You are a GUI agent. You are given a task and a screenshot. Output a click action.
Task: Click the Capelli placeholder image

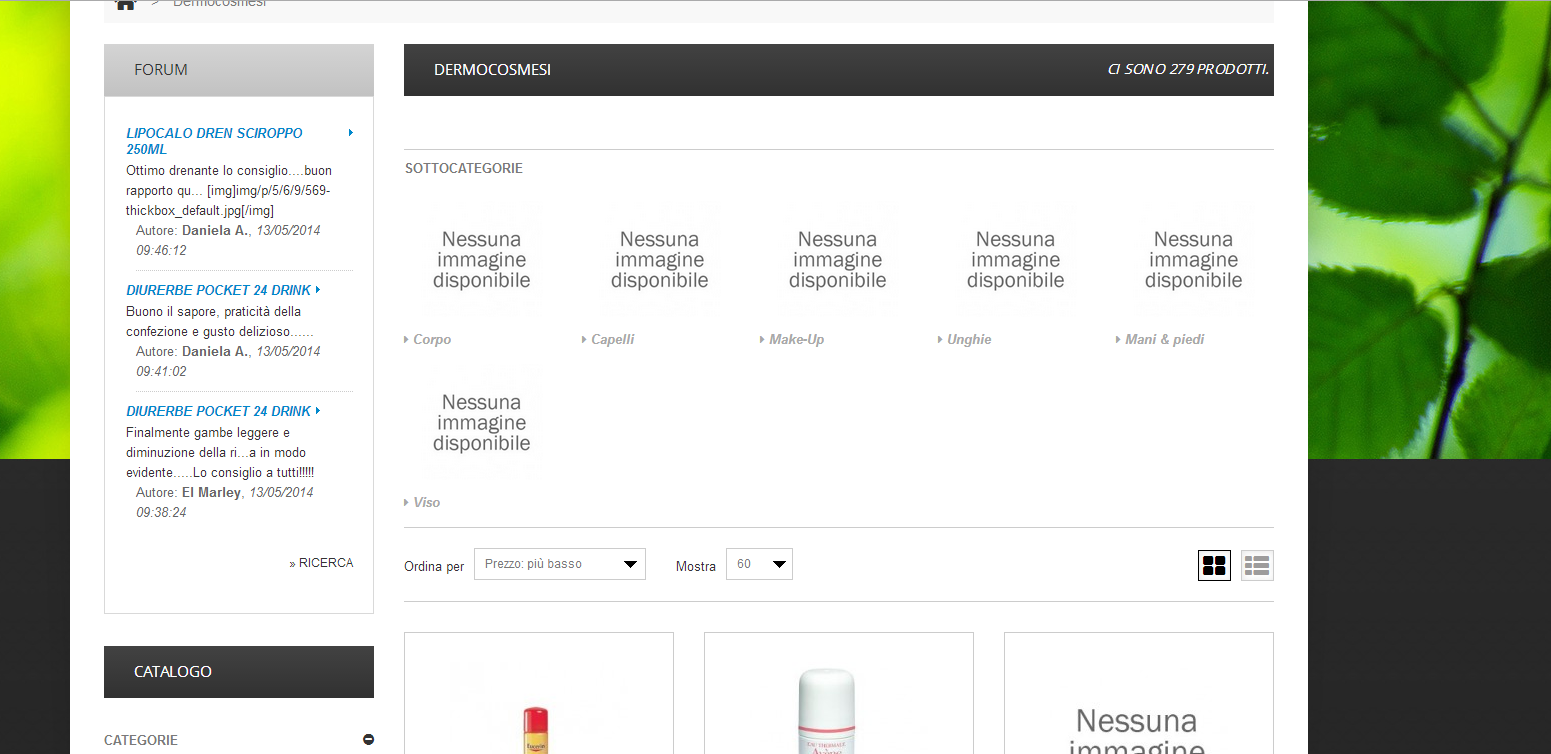click(x=660, y=260)
